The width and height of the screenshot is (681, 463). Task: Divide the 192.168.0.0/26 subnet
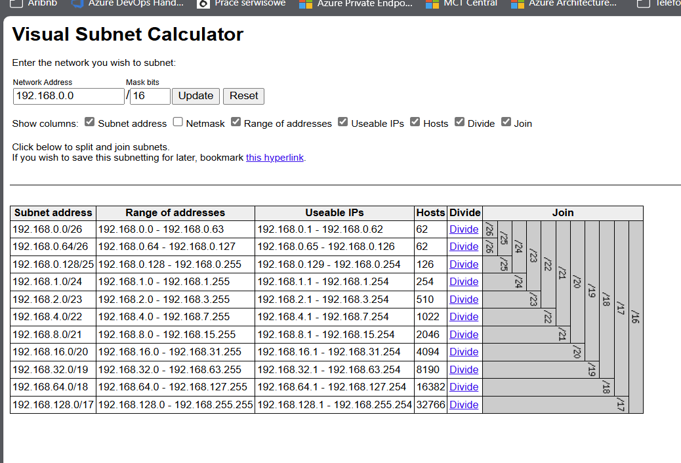(x=464, y=230)
